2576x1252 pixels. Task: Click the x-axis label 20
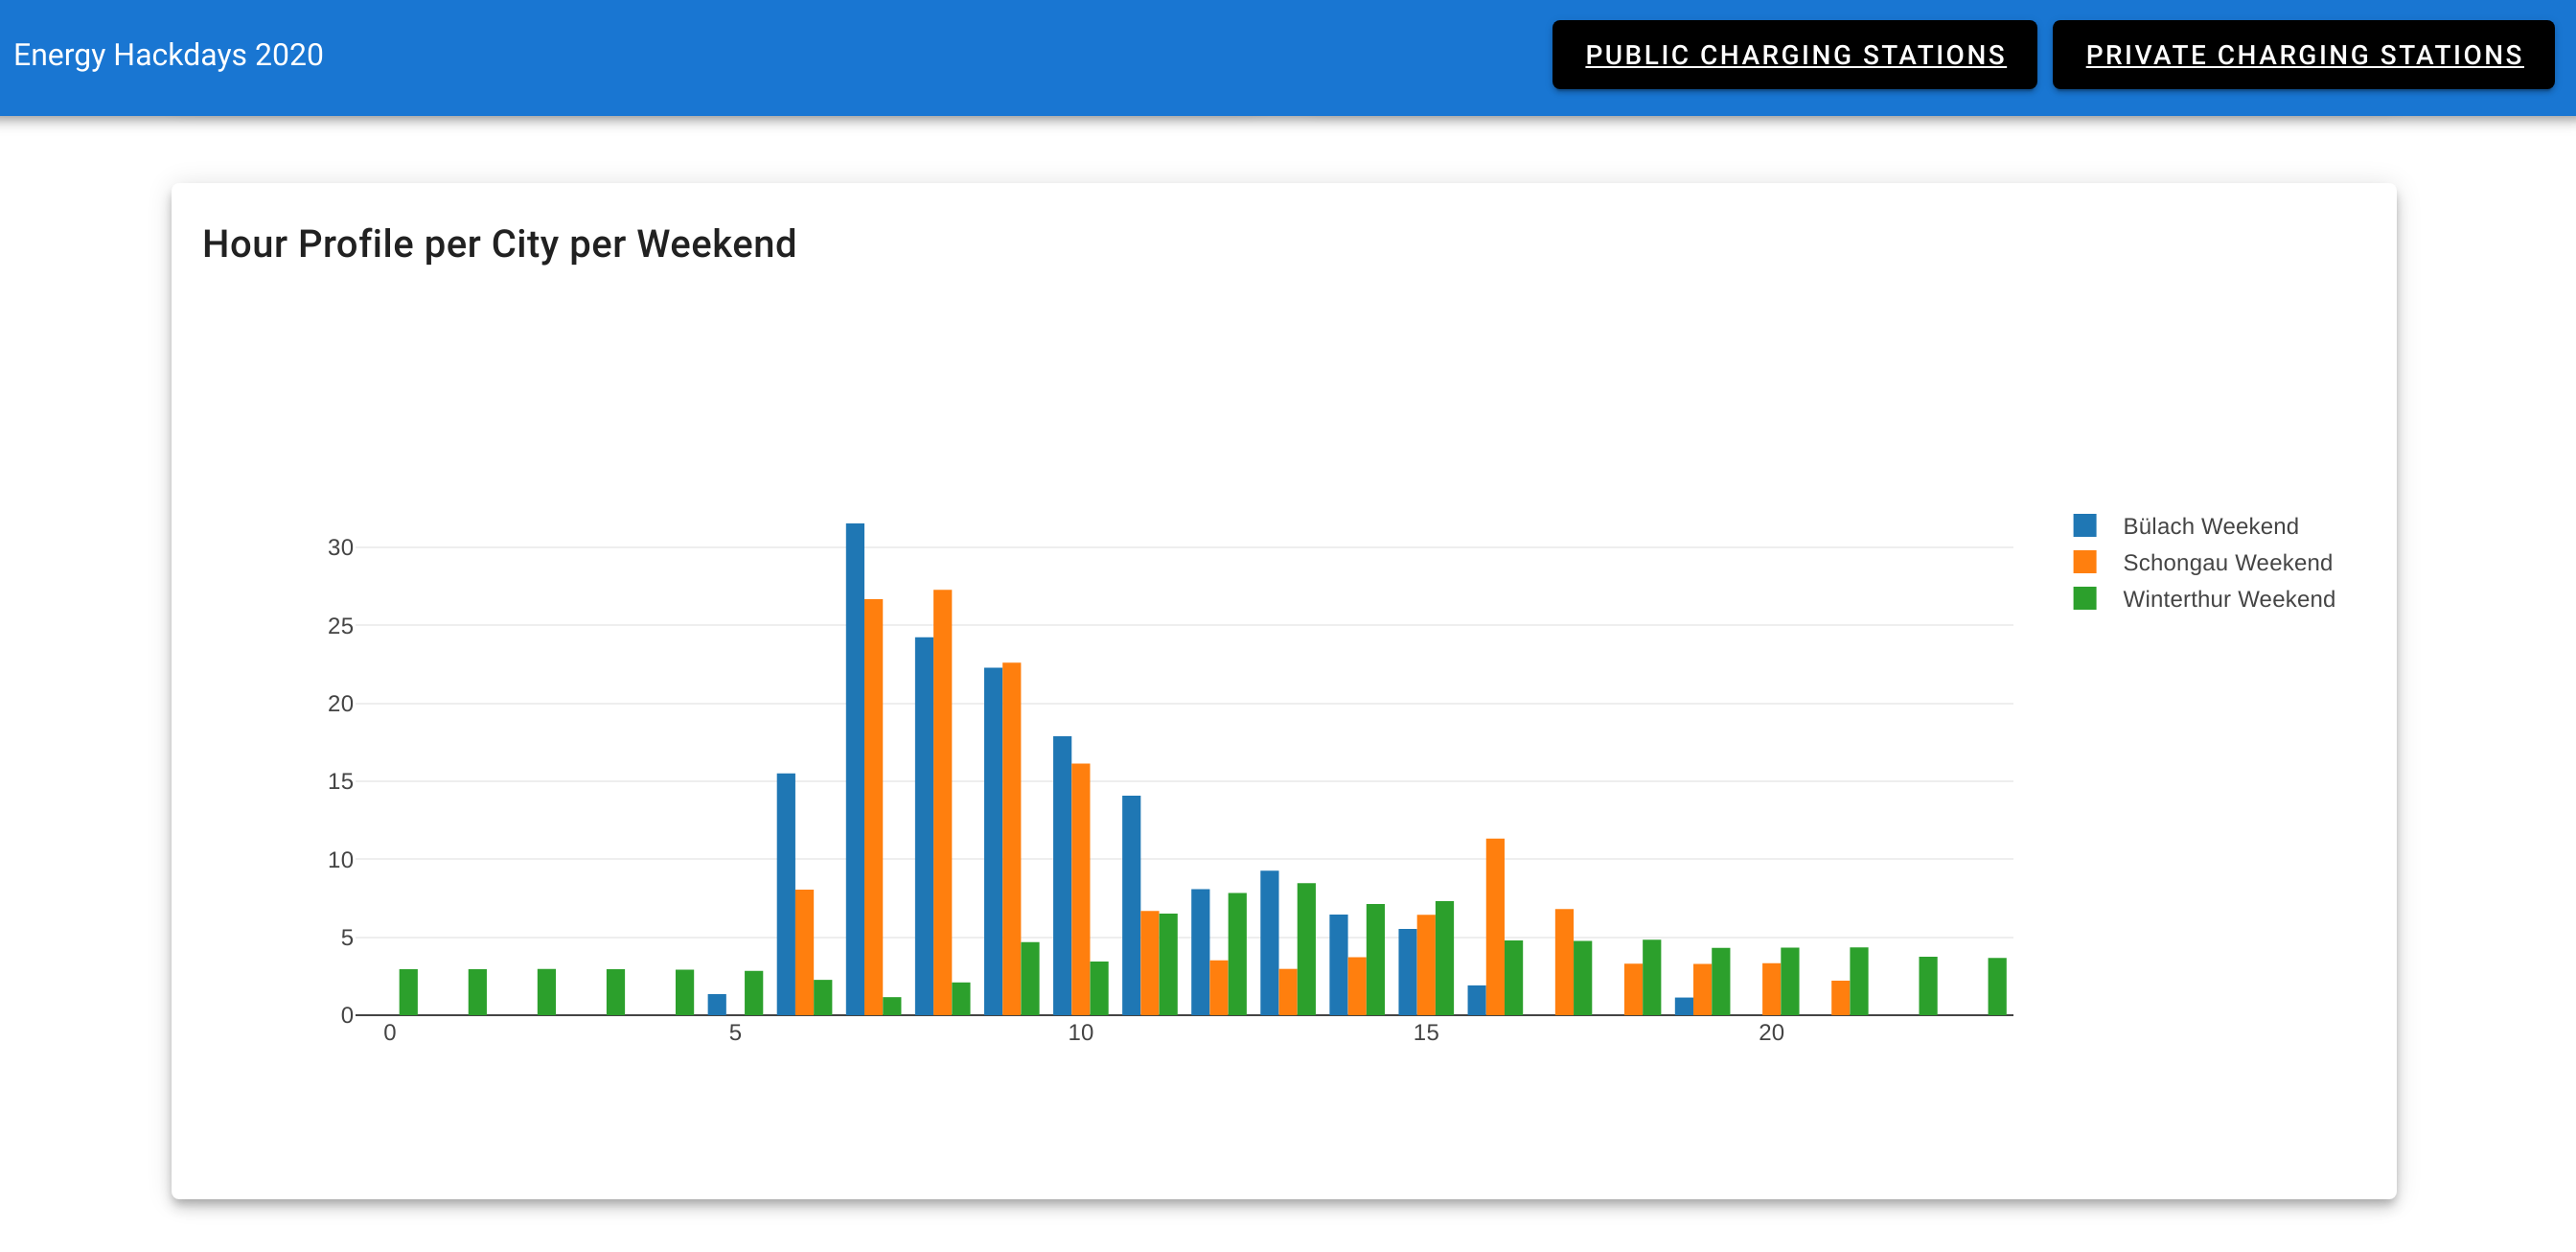pyautogui.click(x=1771, y=1033)
